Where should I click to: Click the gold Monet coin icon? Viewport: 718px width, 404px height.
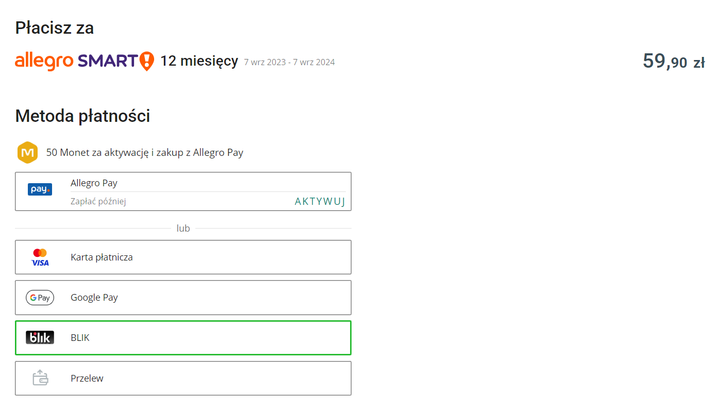pyautogui.click(x=27, y=153)
